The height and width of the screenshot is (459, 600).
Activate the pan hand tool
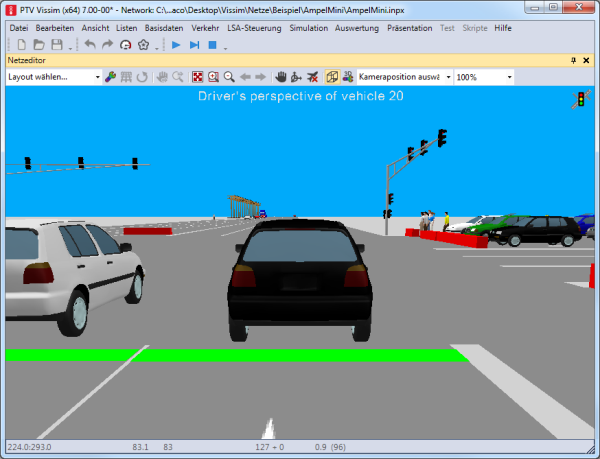click(281, 77)
